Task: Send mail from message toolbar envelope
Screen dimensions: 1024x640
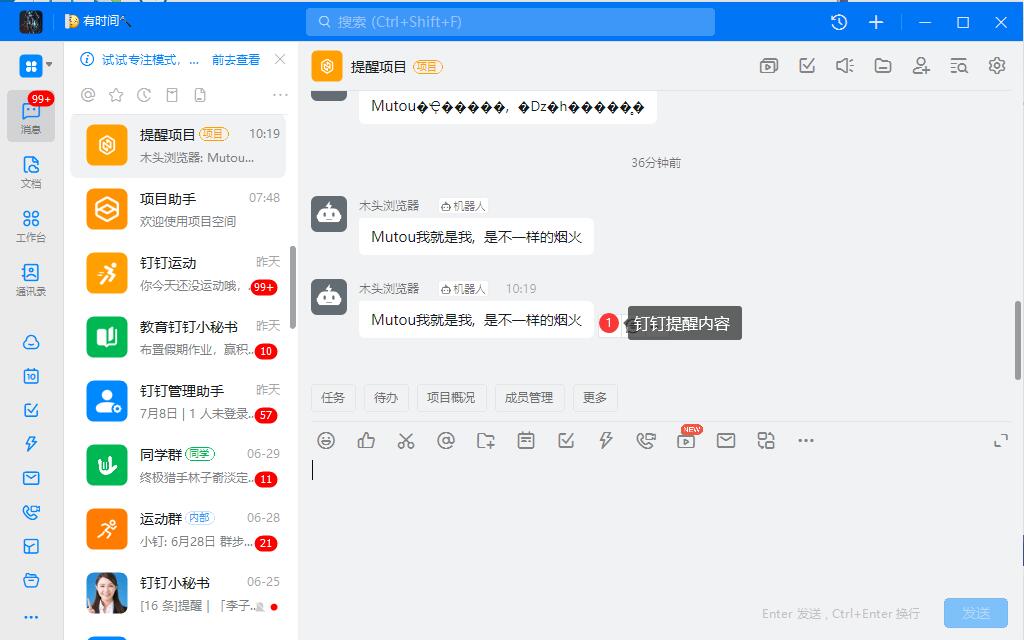Action: [x=726, y=441]
